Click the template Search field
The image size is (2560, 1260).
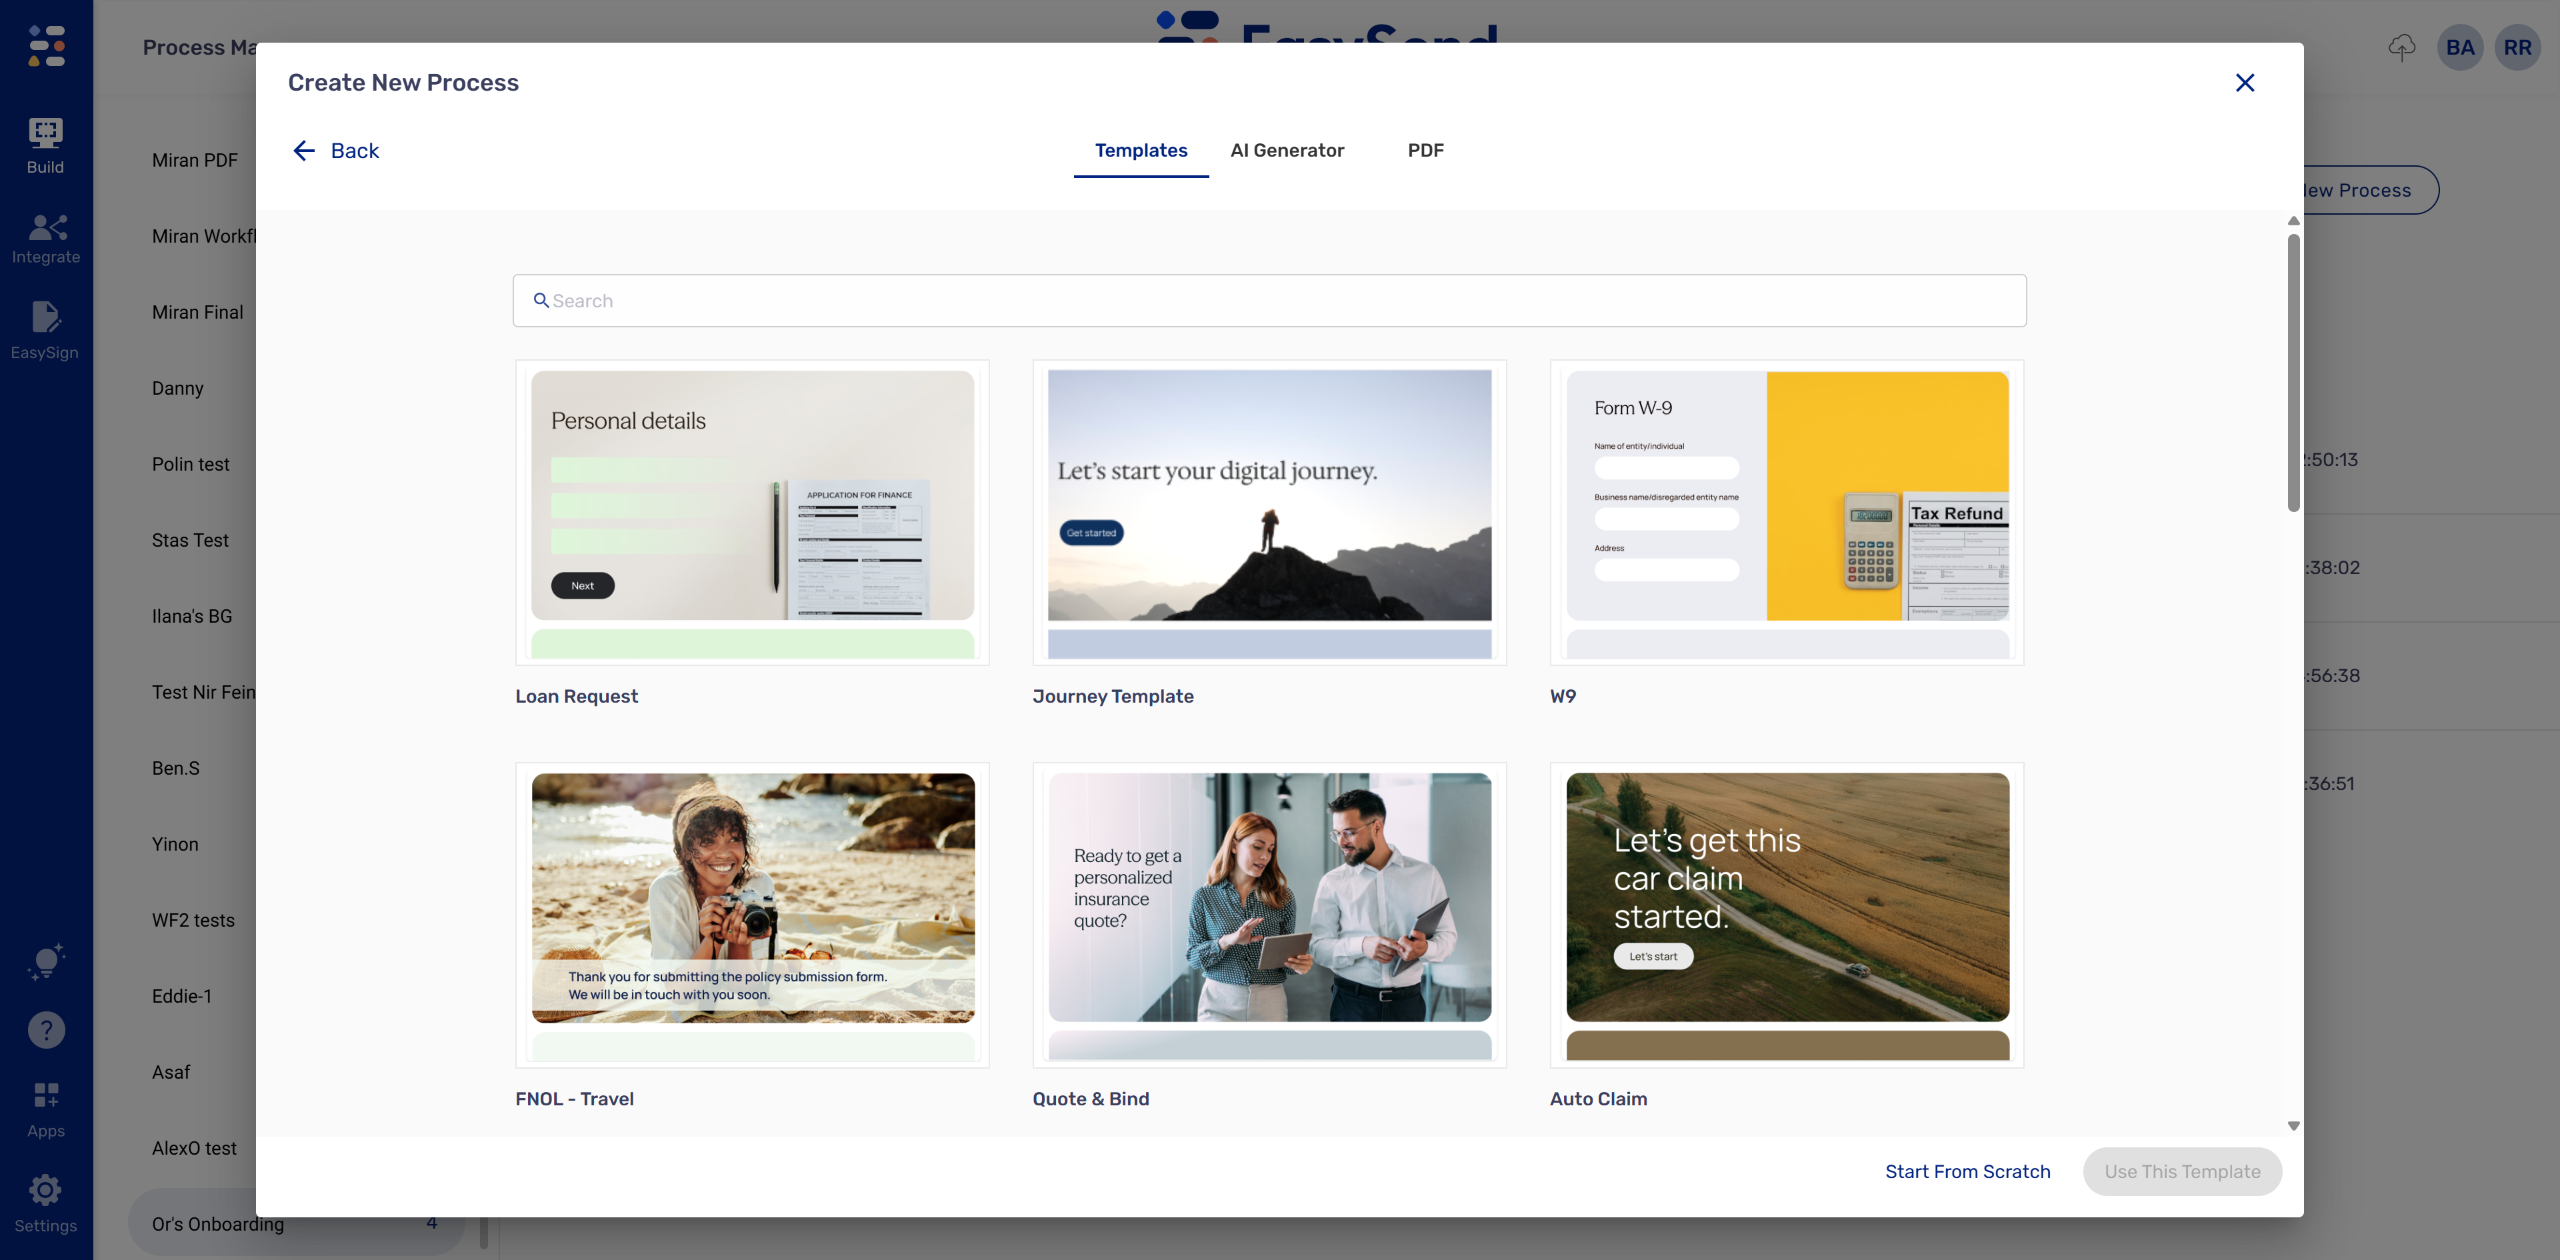click(x=1269, y=301)
